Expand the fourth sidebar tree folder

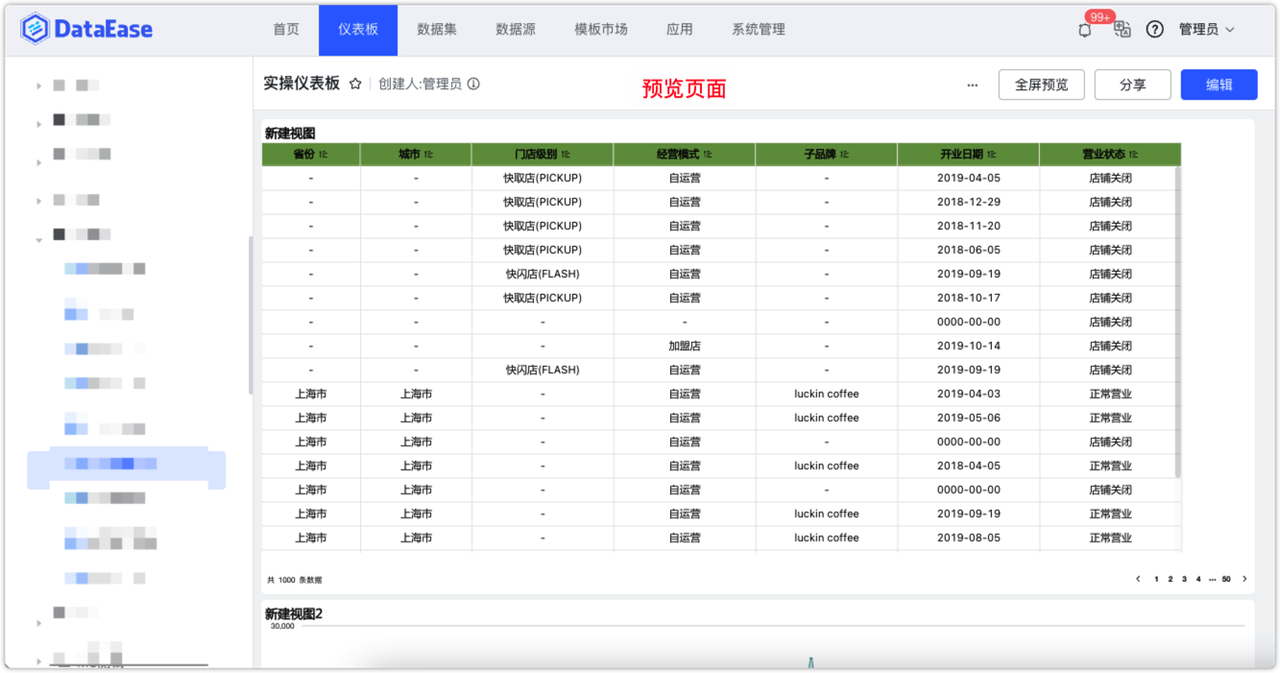(39, 201)
